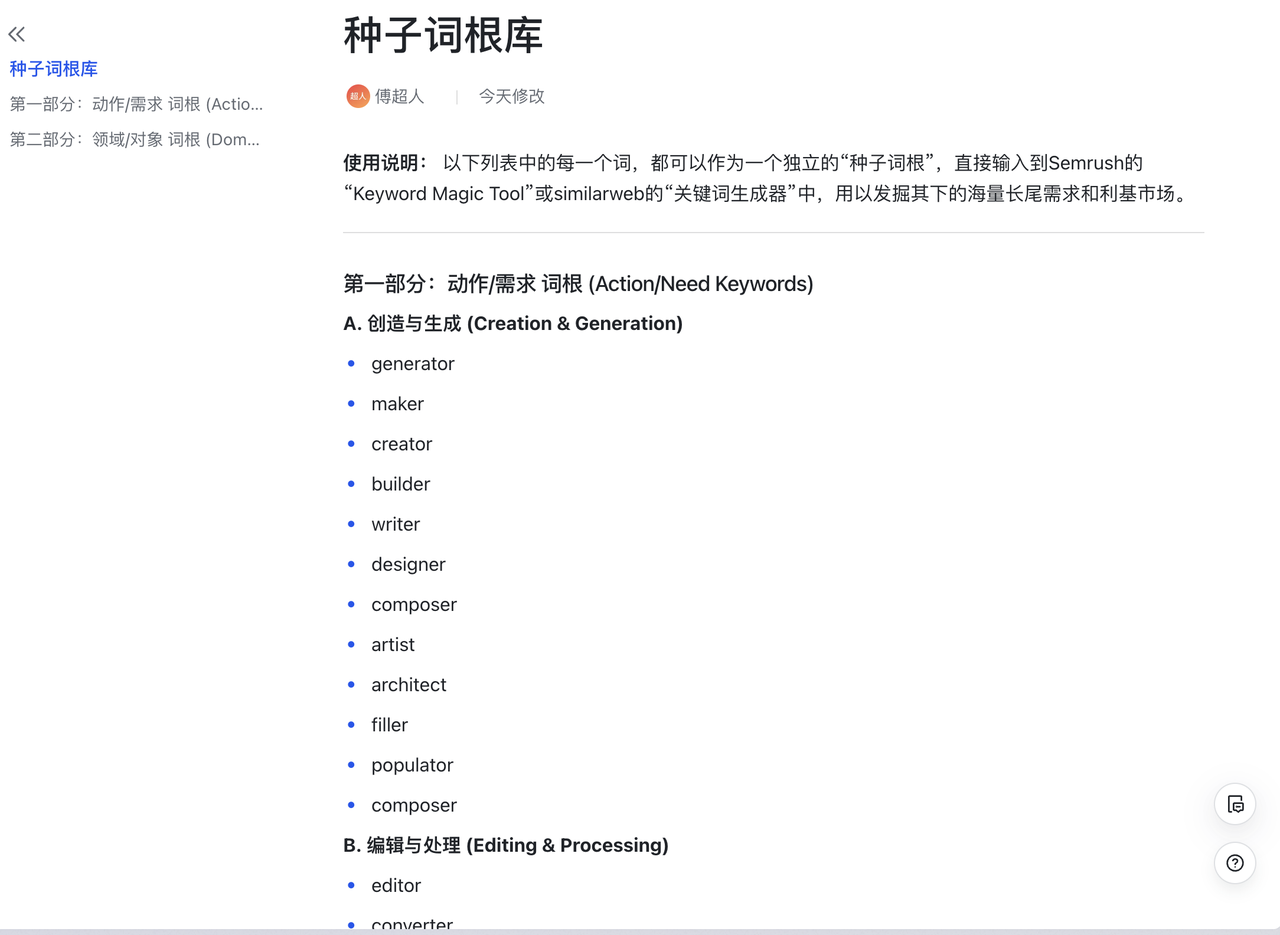Go to 第二部分 in the sidebar outline
The width and height of the screenshot is (1280, 935).
[x=135, y=139]
